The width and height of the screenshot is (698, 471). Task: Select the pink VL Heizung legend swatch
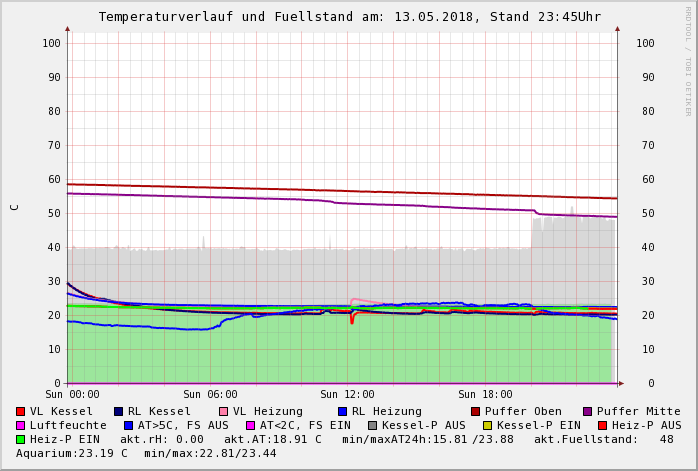click(x=223, y=411)
